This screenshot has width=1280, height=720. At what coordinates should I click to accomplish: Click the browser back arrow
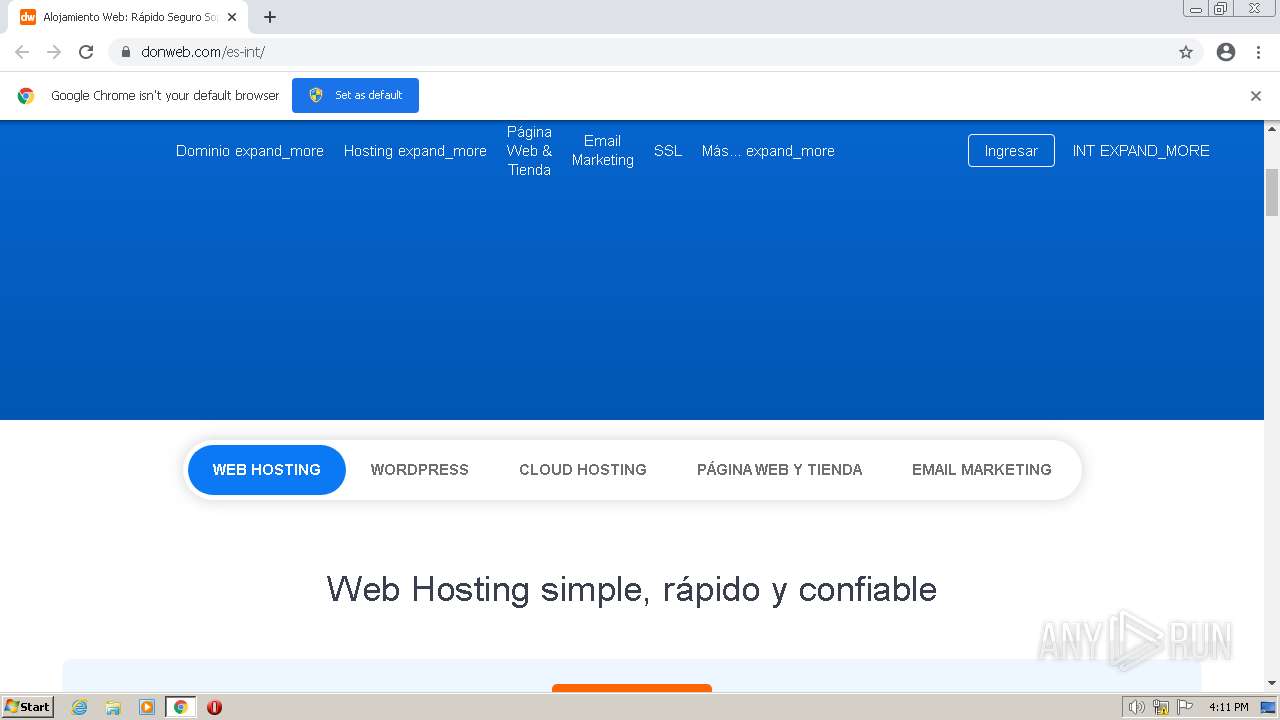click(x=22, y=52)
